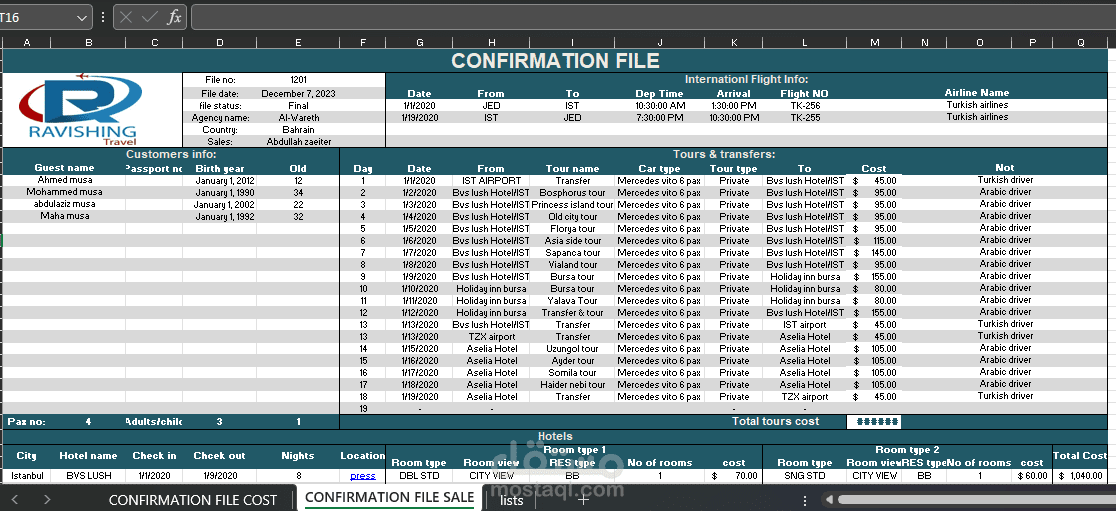Select guest name 'abdulaziz musa'

click(x=65, y=204)
